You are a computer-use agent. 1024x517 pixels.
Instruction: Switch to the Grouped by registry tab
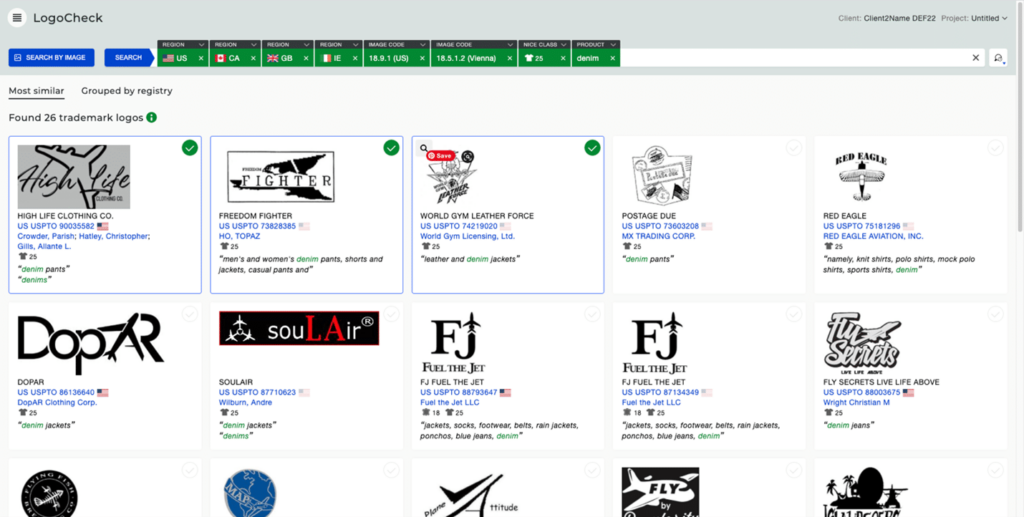pyautogui.click(x=127, y=91)
